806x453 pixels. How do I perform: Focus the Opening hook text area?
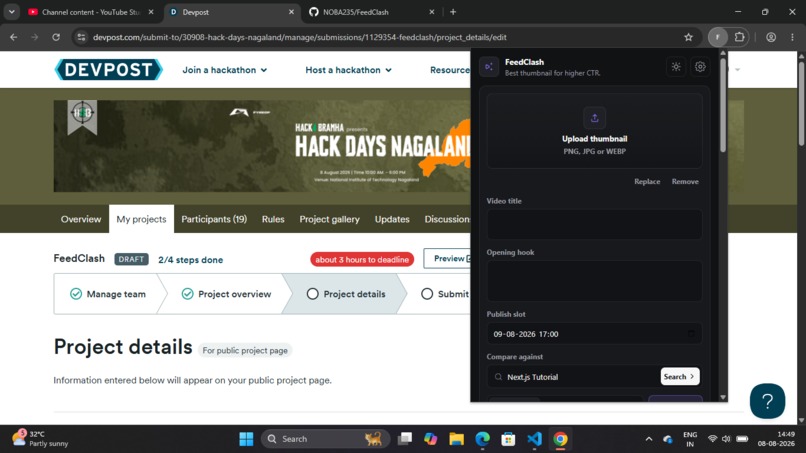pyautogui.click(x=594, y=281)
